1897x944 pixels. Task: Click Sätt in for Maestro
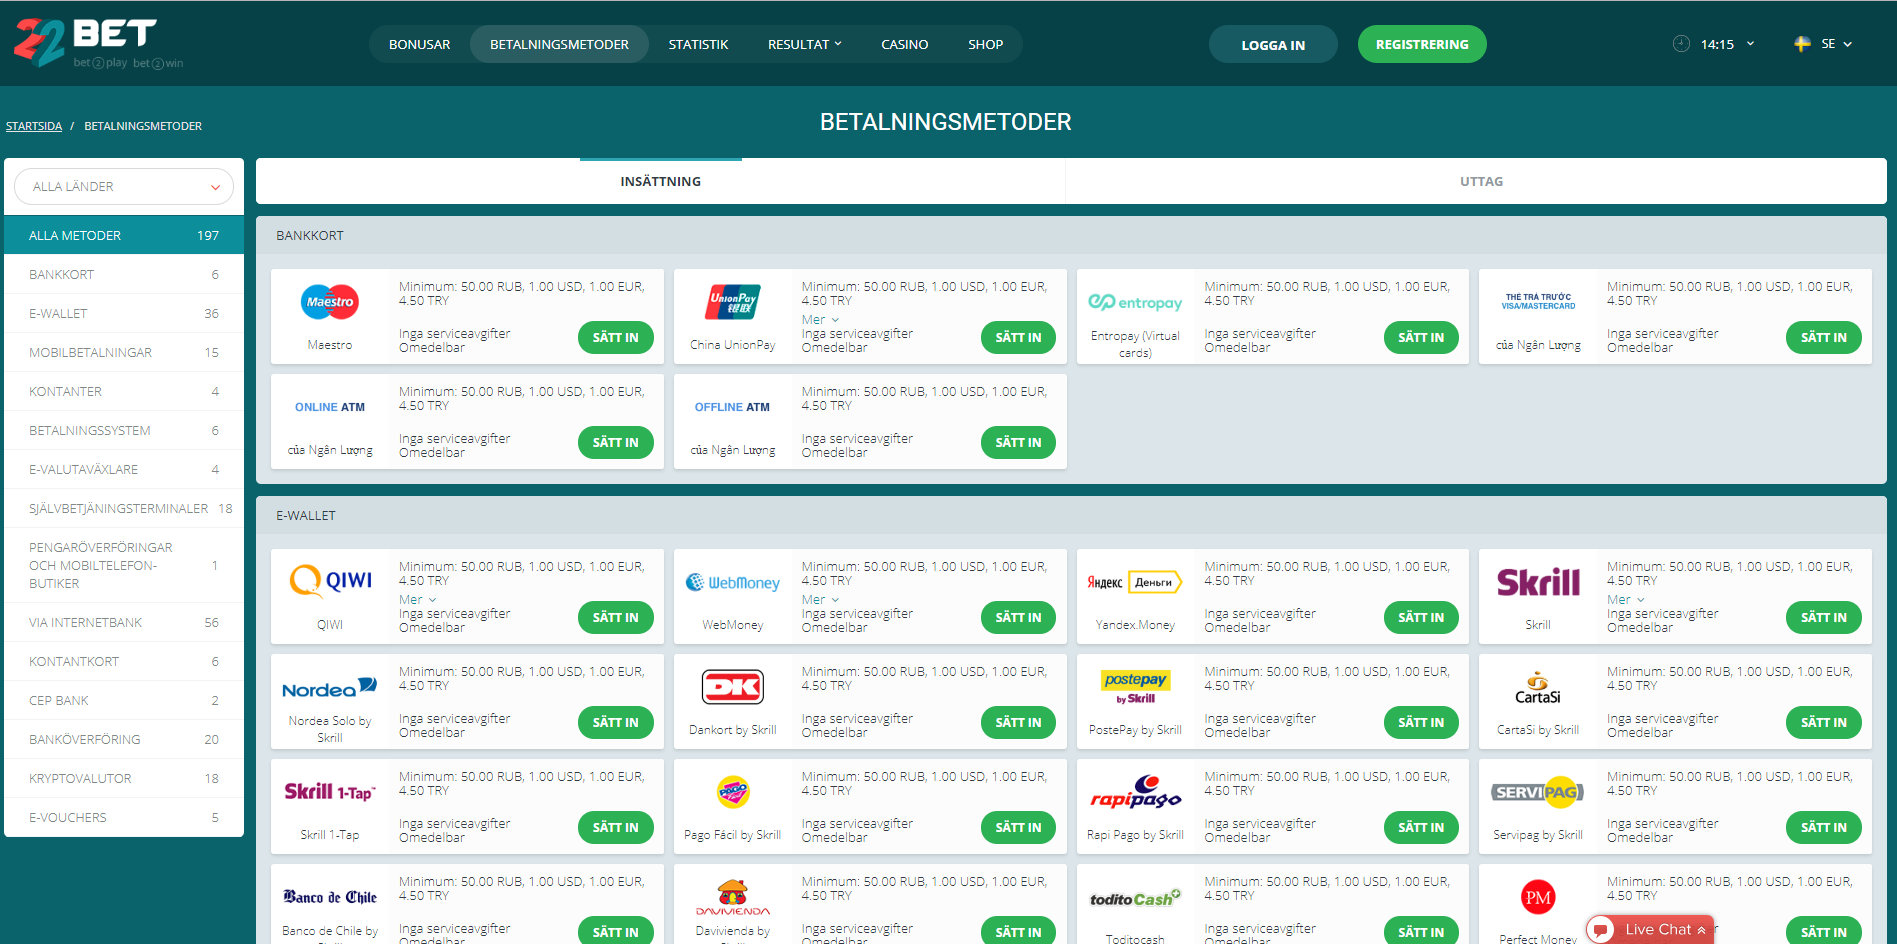click(615, 337)
